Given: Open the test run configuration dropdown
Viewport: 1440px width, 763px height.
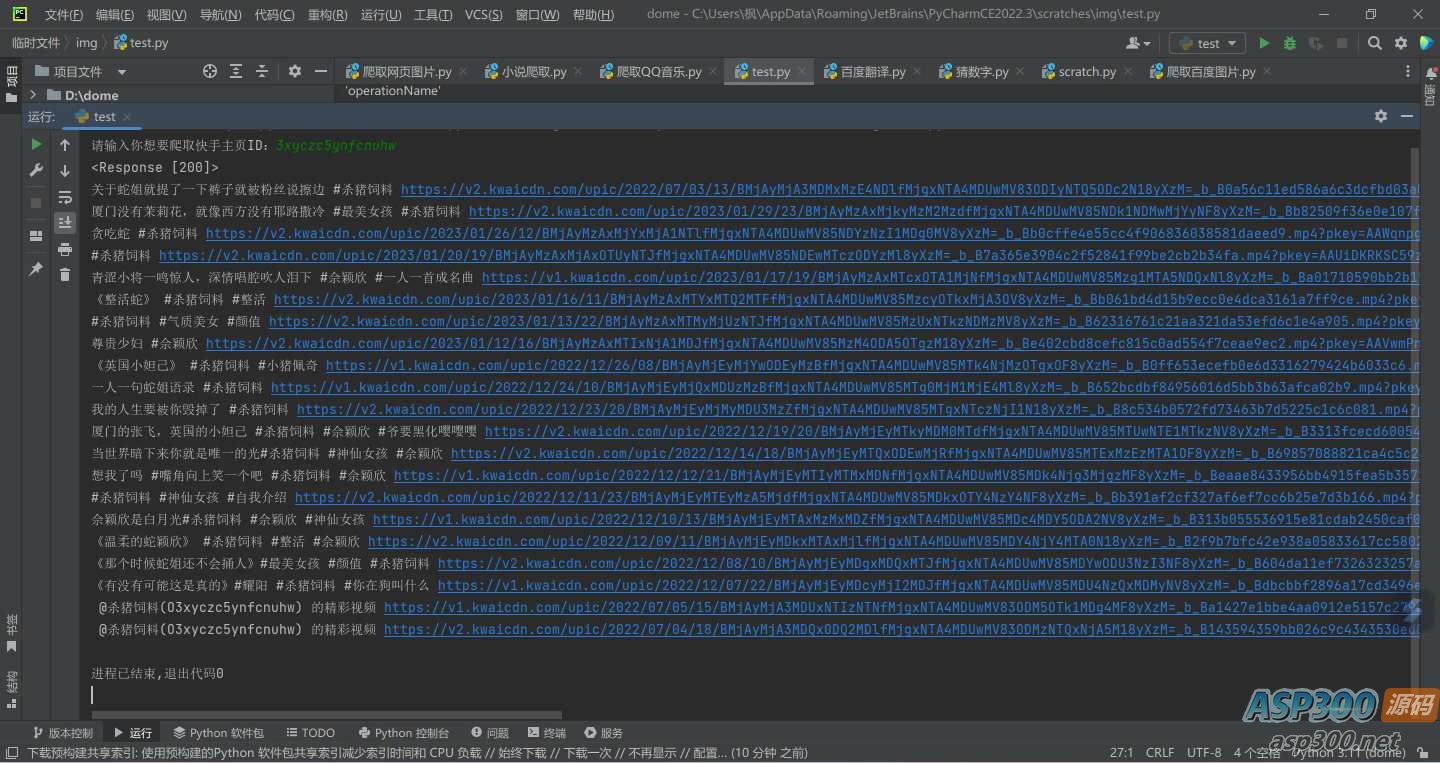Looking at the screenshot, I should 1207,43.
